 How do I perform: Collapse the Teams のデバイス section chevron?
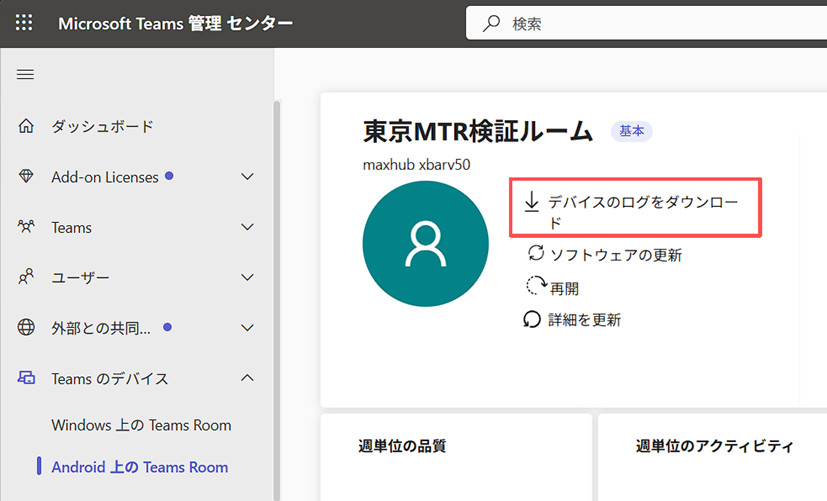248,379
